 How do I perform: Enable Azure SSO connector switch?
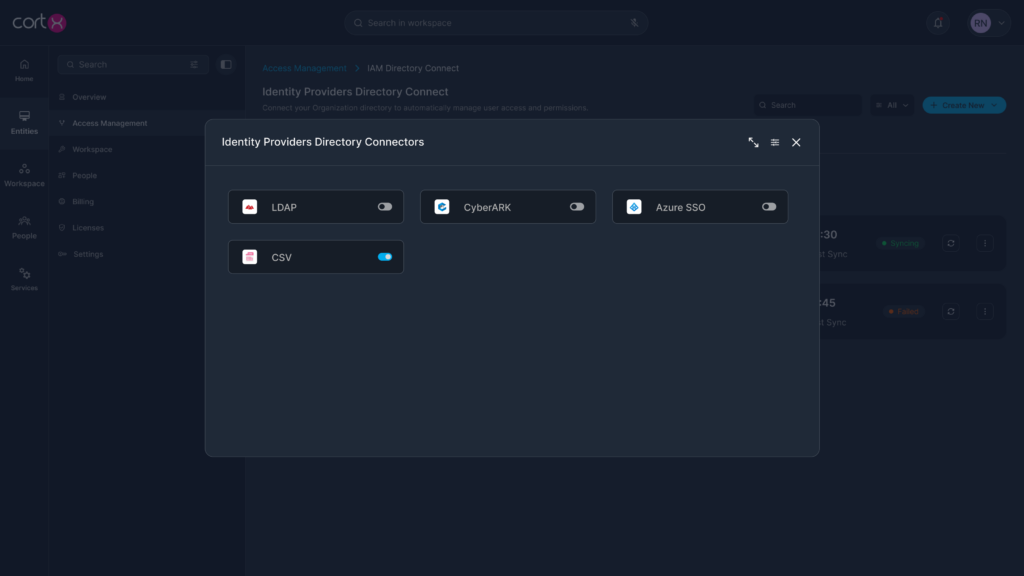[x=768, y=207]
